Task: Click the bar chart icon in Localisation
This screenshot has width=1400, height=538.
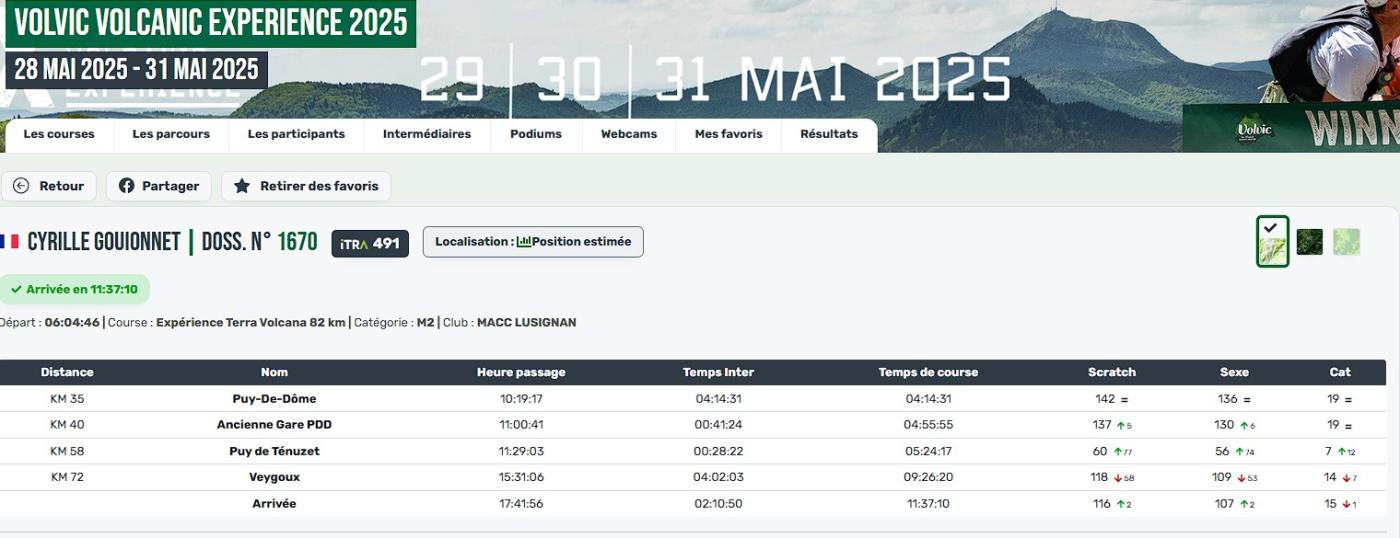Action: tap(524, 242)
